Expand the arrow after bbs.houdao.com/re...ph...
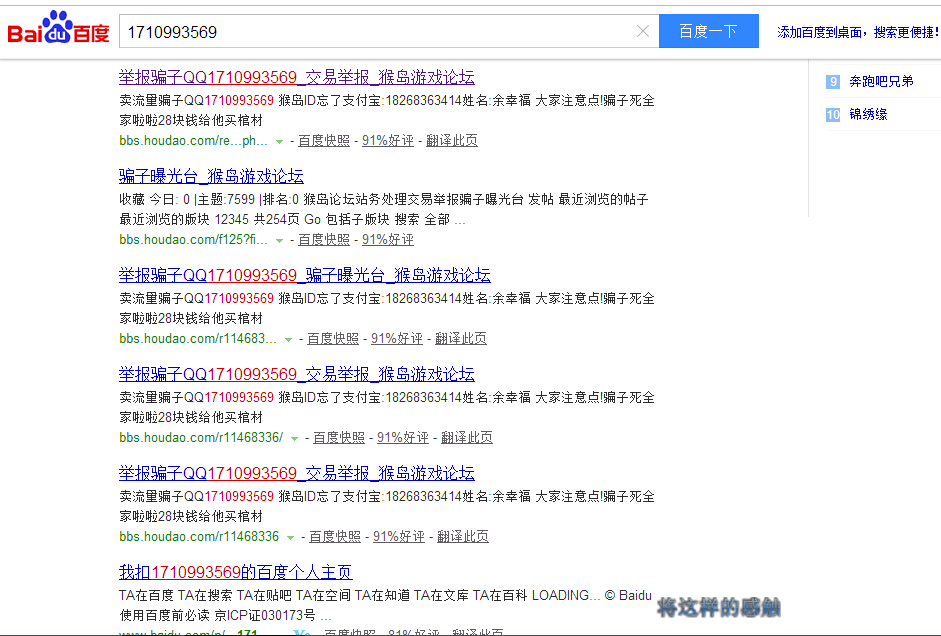This screenshot has width=941, height=636. 279,142
